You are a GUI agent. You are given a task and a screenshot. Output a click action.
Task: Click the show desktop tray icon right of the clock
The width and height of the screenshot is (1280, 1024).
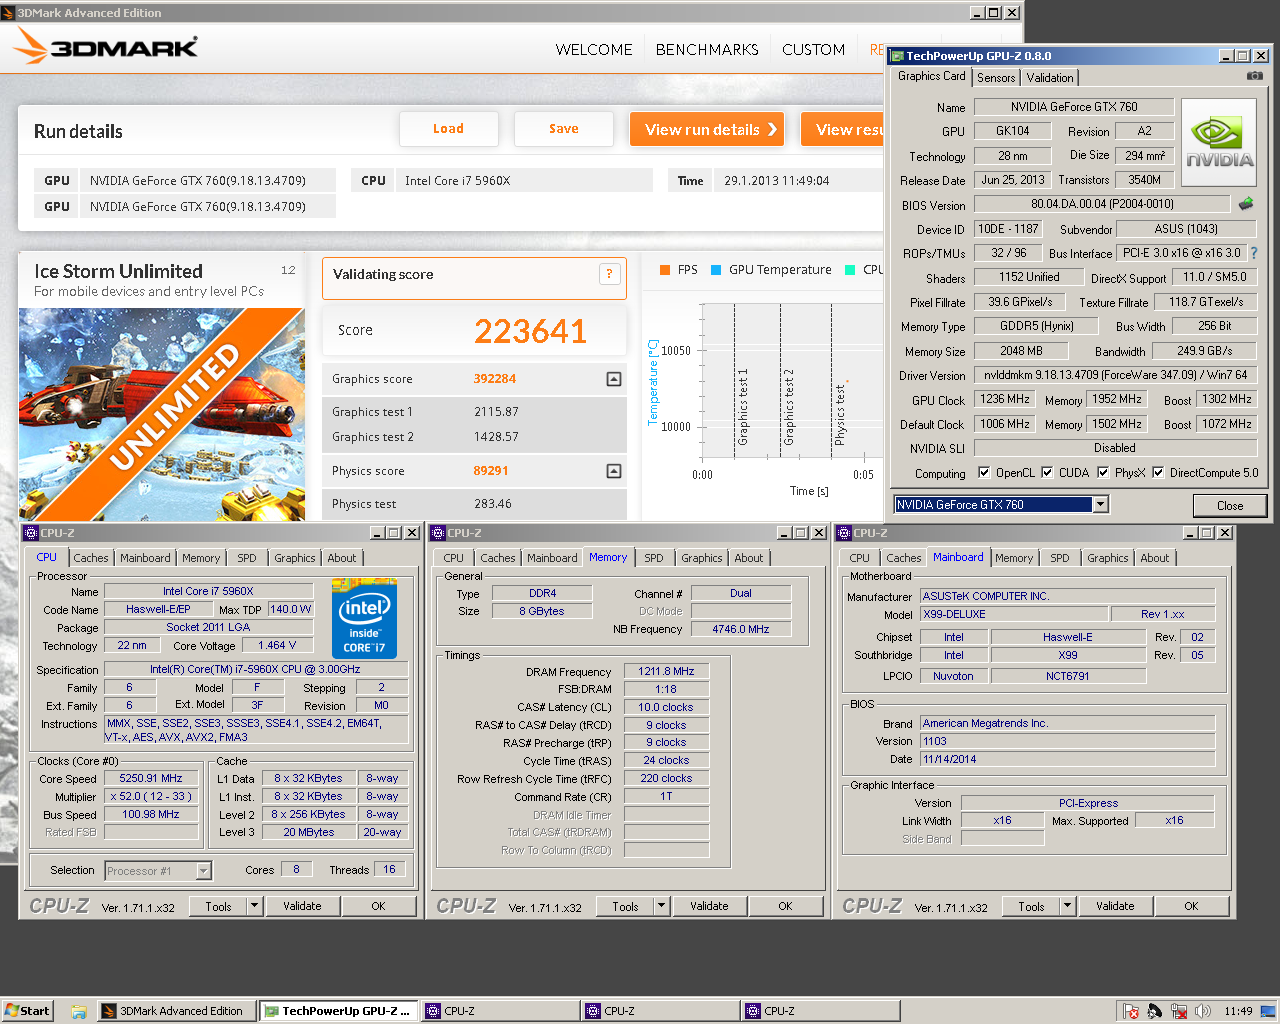(1268, 1011)
